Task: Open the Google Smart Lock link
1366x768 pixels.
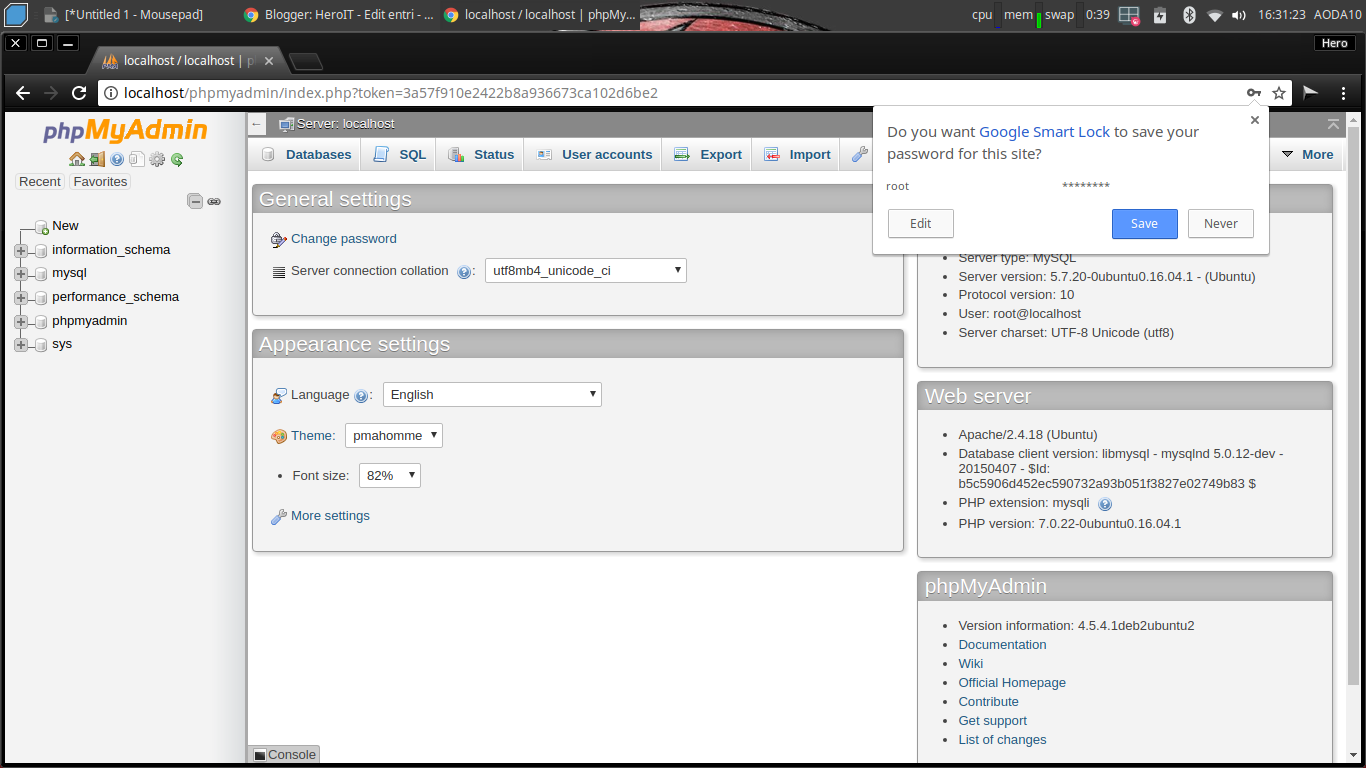Action: pyautogui.click(x=1044, y=132)
